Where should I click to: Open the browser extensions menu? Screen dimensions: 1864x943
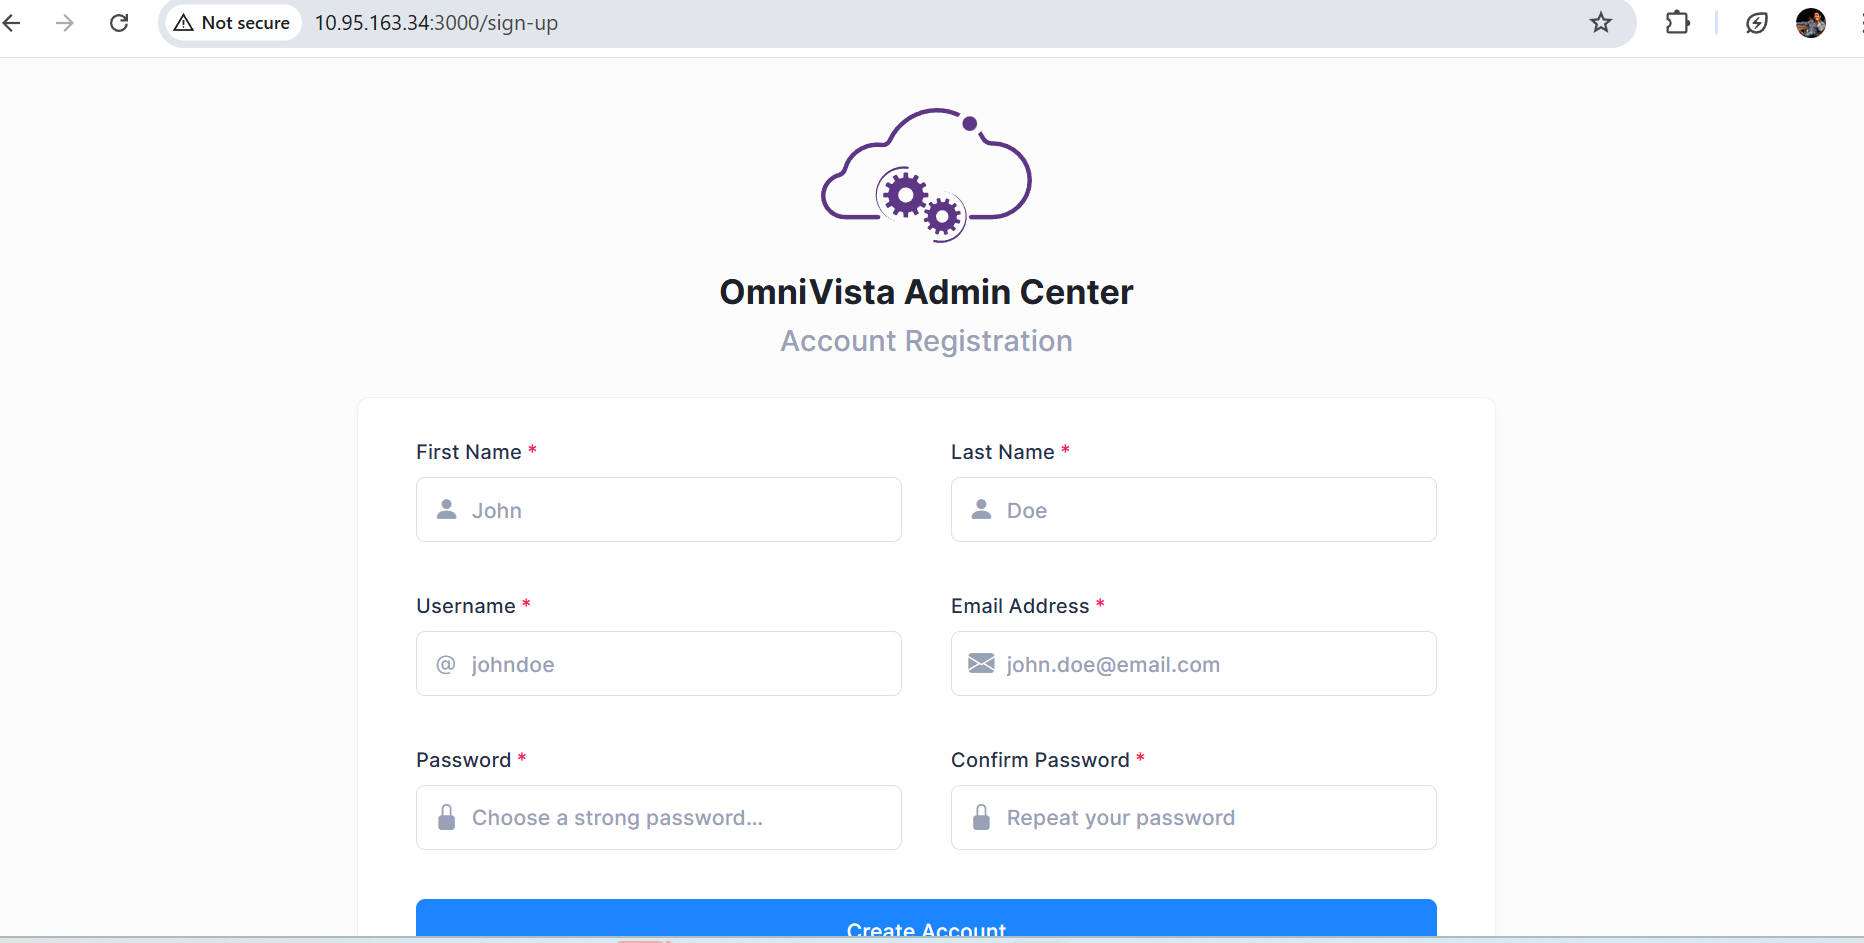pos(1678,22)
